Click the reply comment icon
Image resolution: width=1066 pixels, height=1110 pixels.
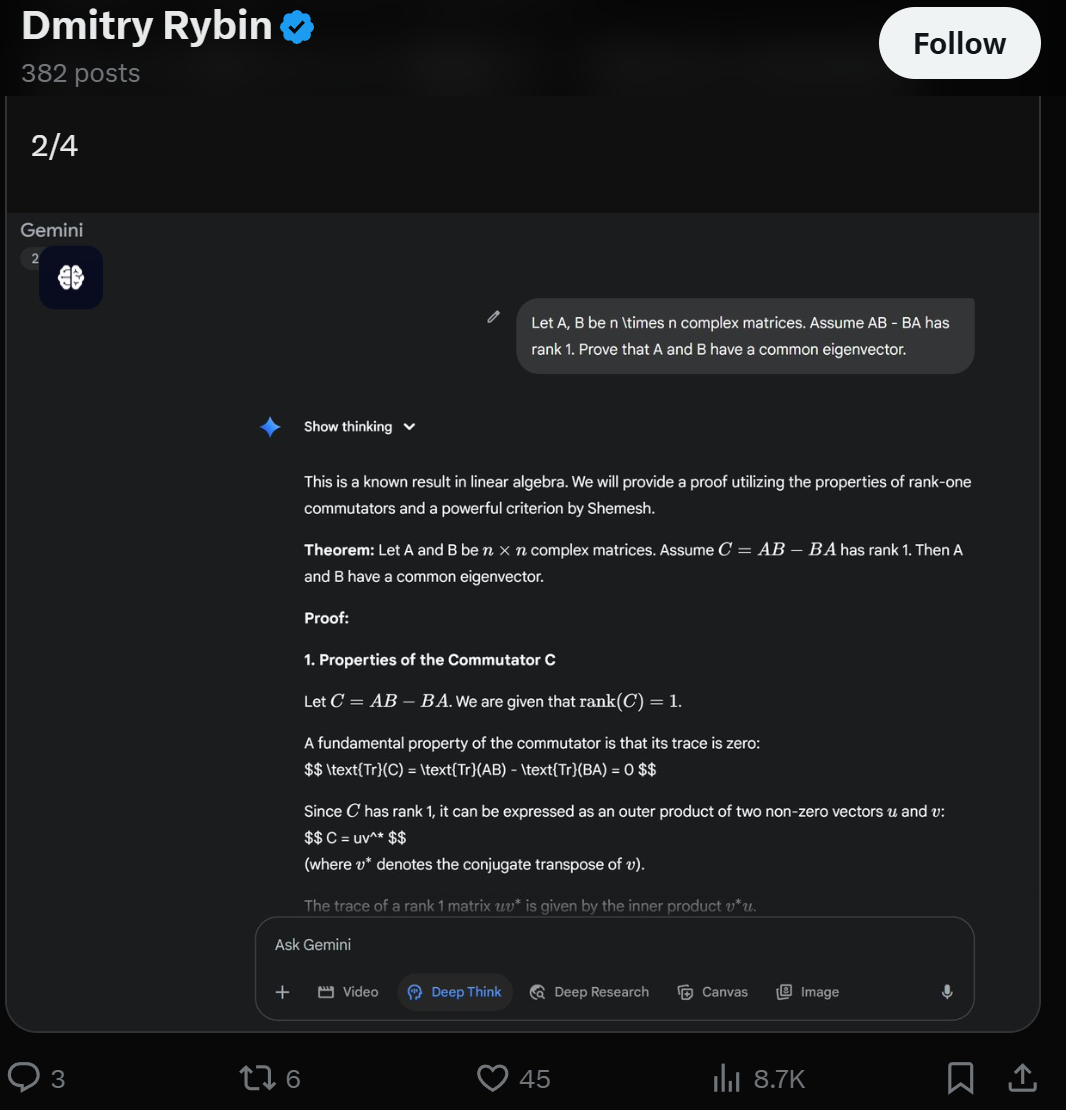tap(24, 1078)
